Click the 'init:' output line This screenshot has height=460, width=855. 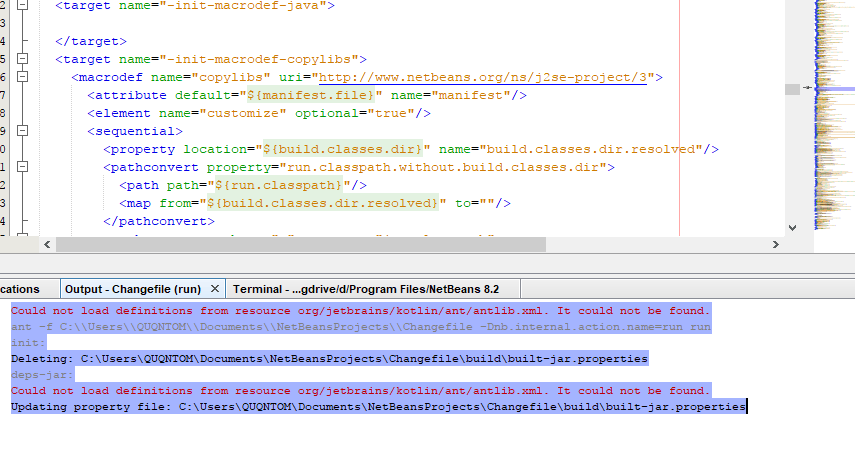[x=28, y=342]
